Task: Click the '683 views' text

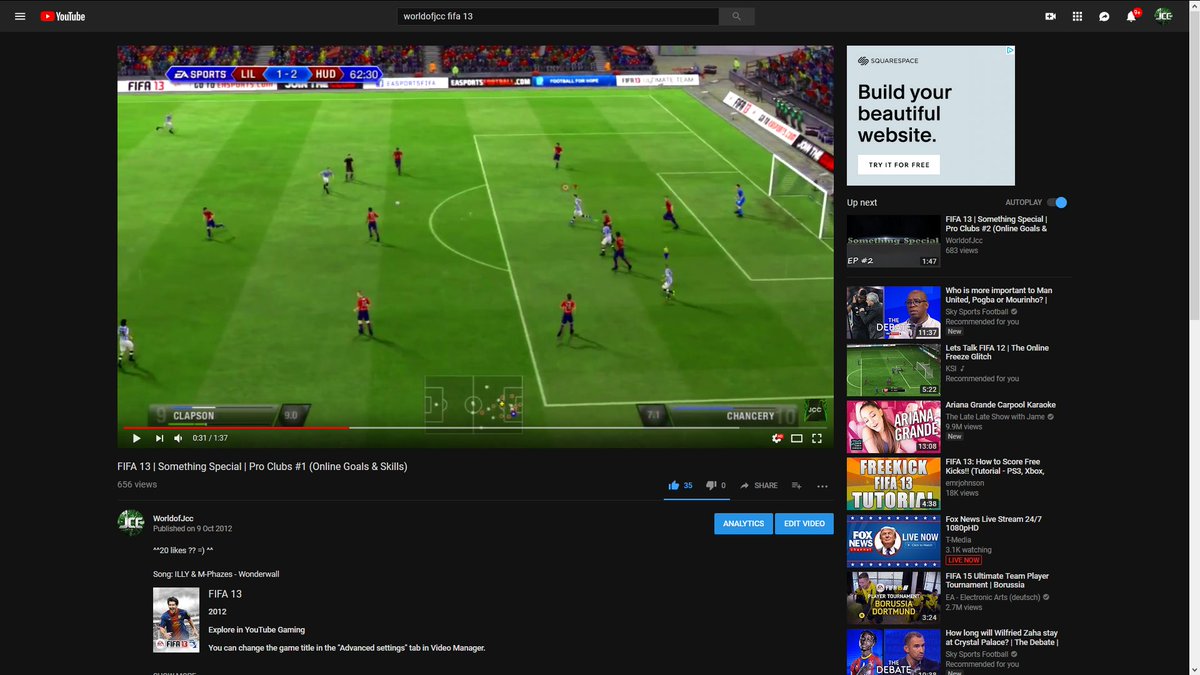Action: 961,250
